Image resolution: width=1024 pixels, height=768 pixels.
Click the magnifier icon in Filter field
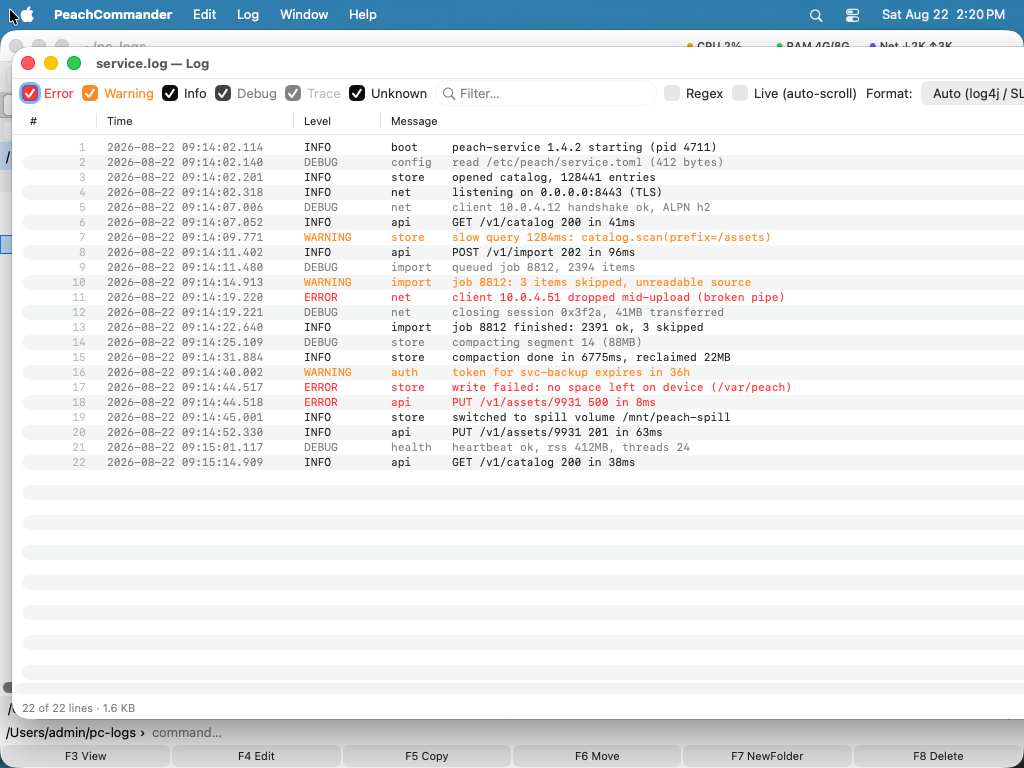pos(449,94)
